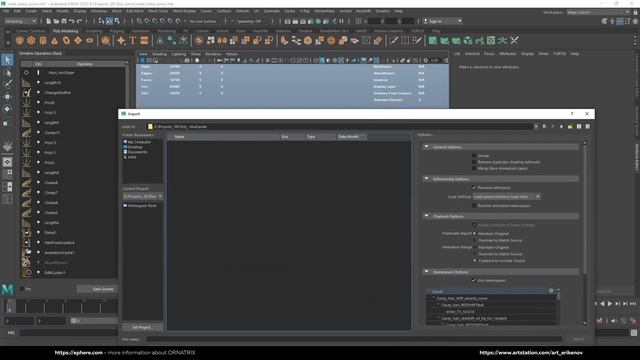Image resolution: width=640 pixels, height=360 pixels.
Task: Click the polygon Plane shelf icon
Action: click(x=78, y=40)
